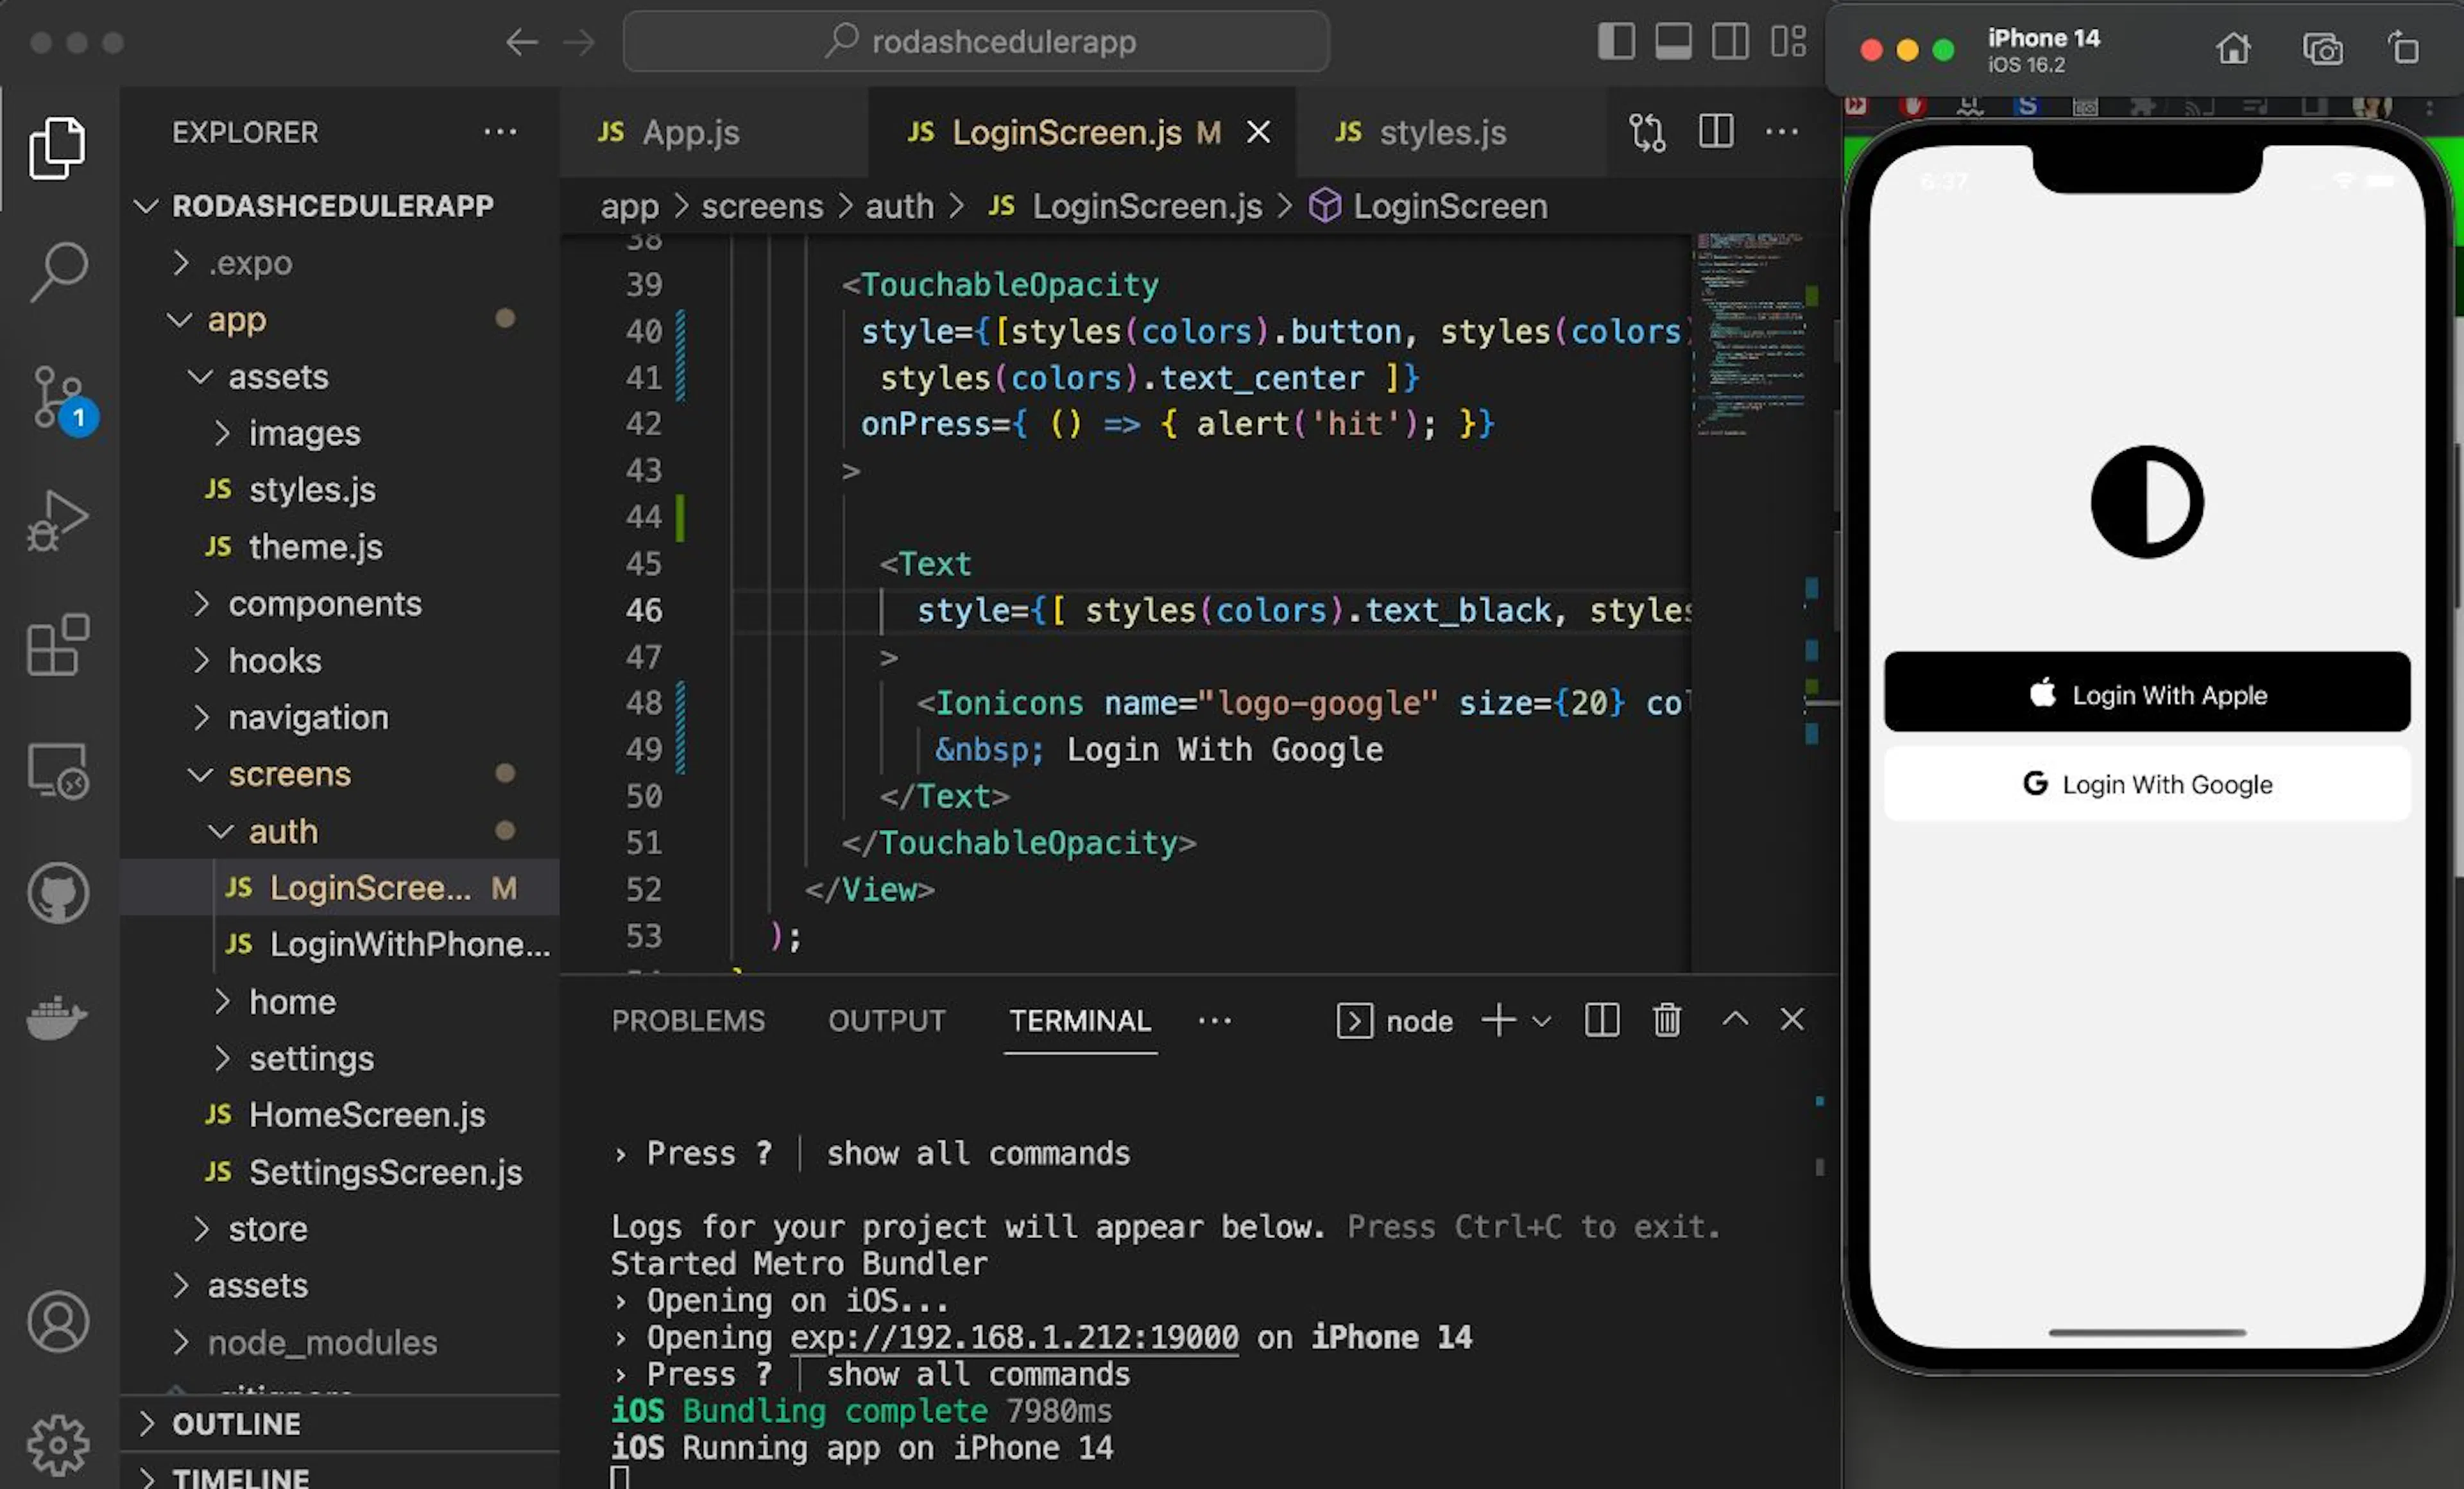Close the LoginScreen.js tab
The width and height of the screenshot is (2464, 1489).
[1259, 132]
